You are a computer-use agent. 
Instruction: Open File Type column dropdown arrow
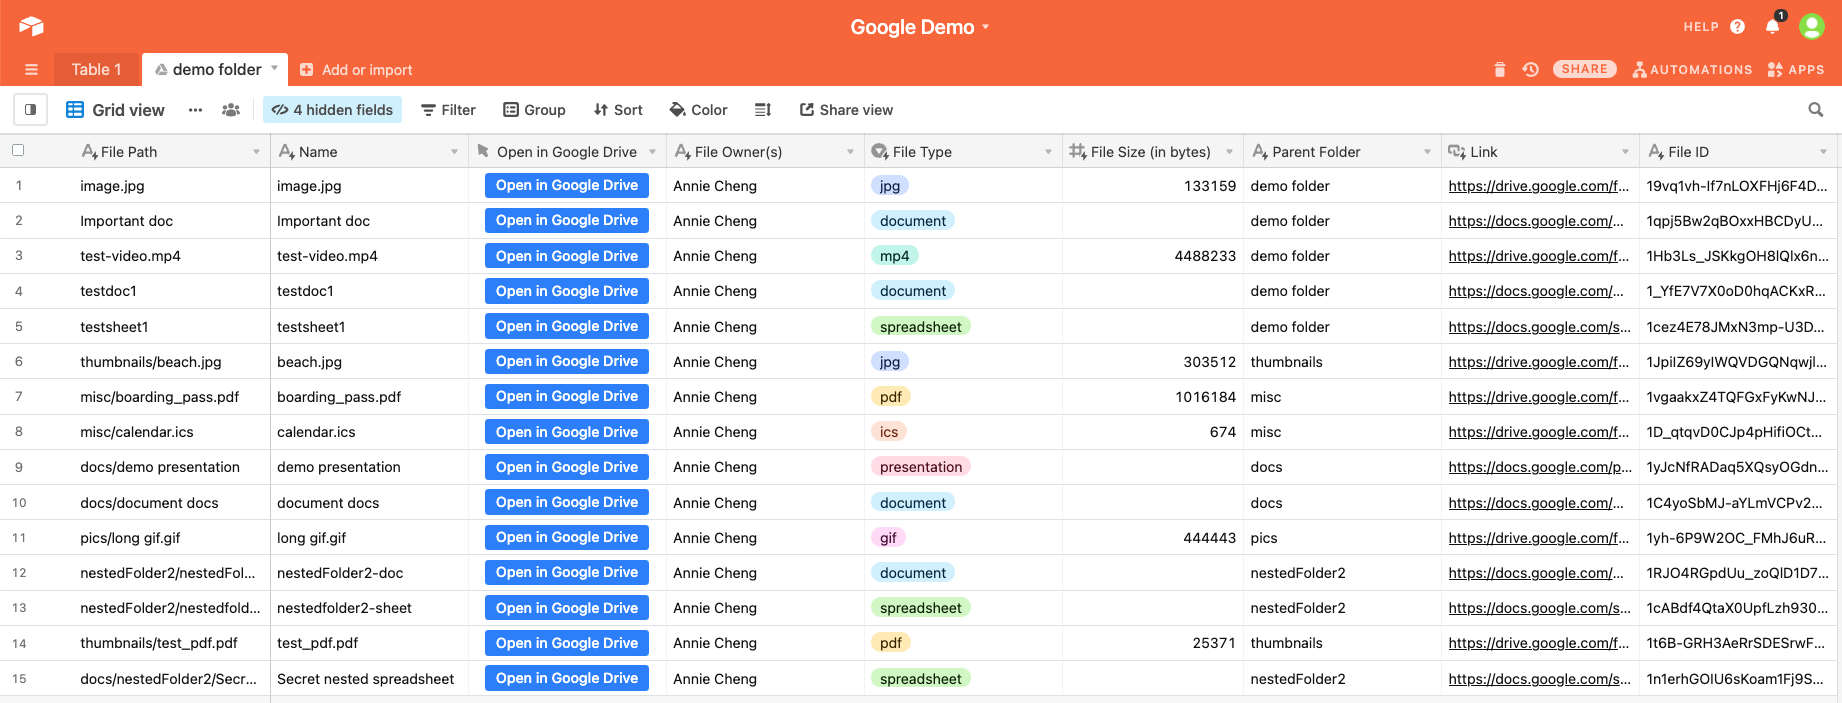pos(1048,152)
